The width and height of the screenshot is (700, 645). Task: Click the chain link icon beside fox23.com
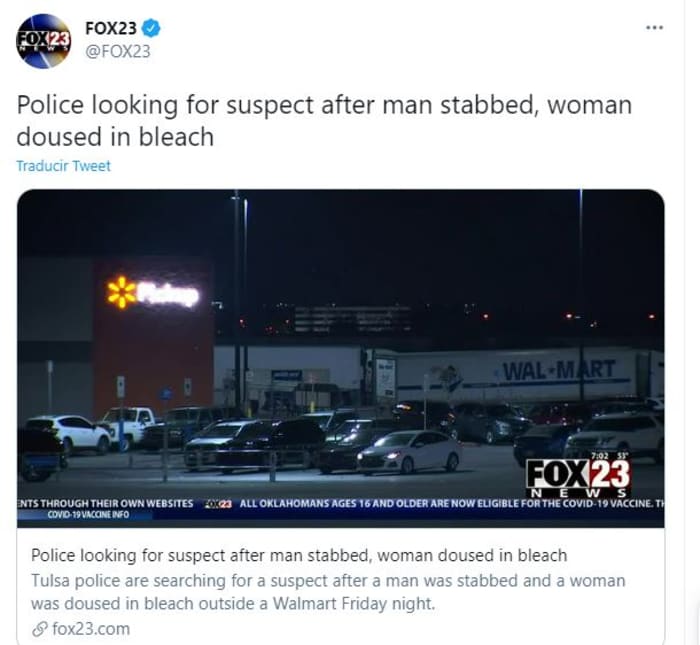[40, 629]
